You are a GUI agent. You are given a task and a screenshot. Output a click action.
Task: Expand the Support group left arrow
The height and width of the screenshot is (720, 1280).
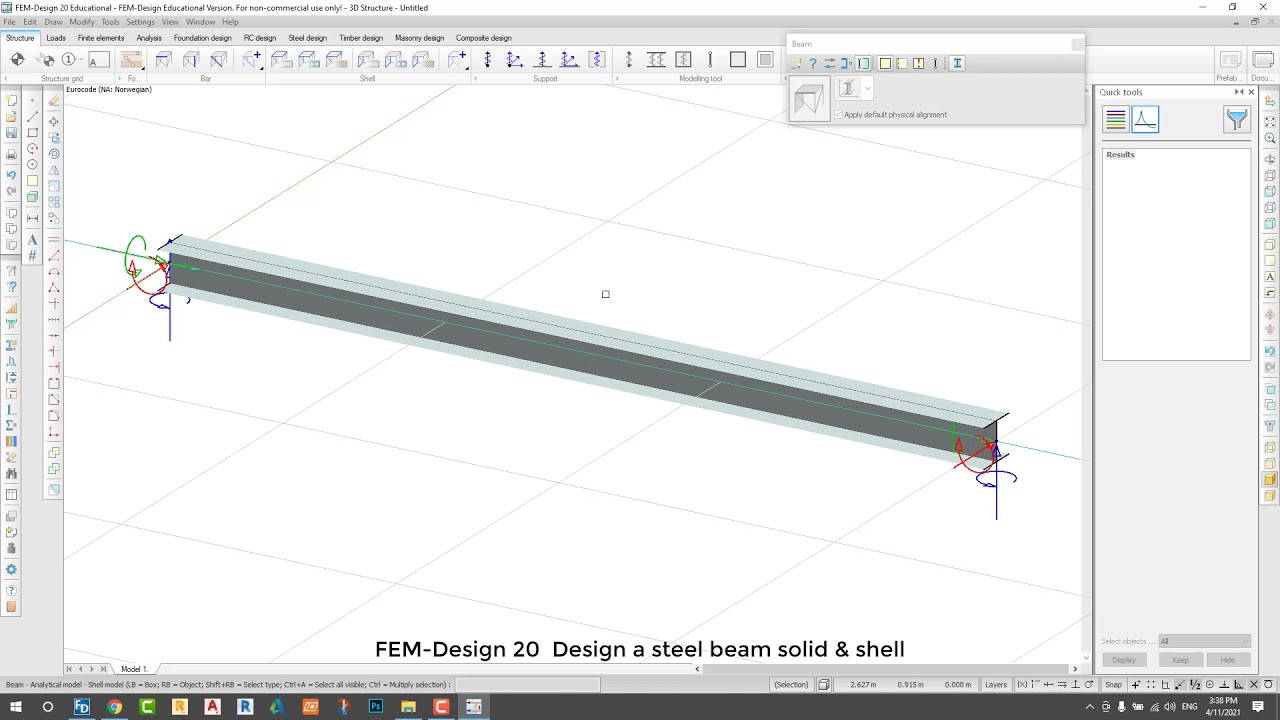coord(477,79)
